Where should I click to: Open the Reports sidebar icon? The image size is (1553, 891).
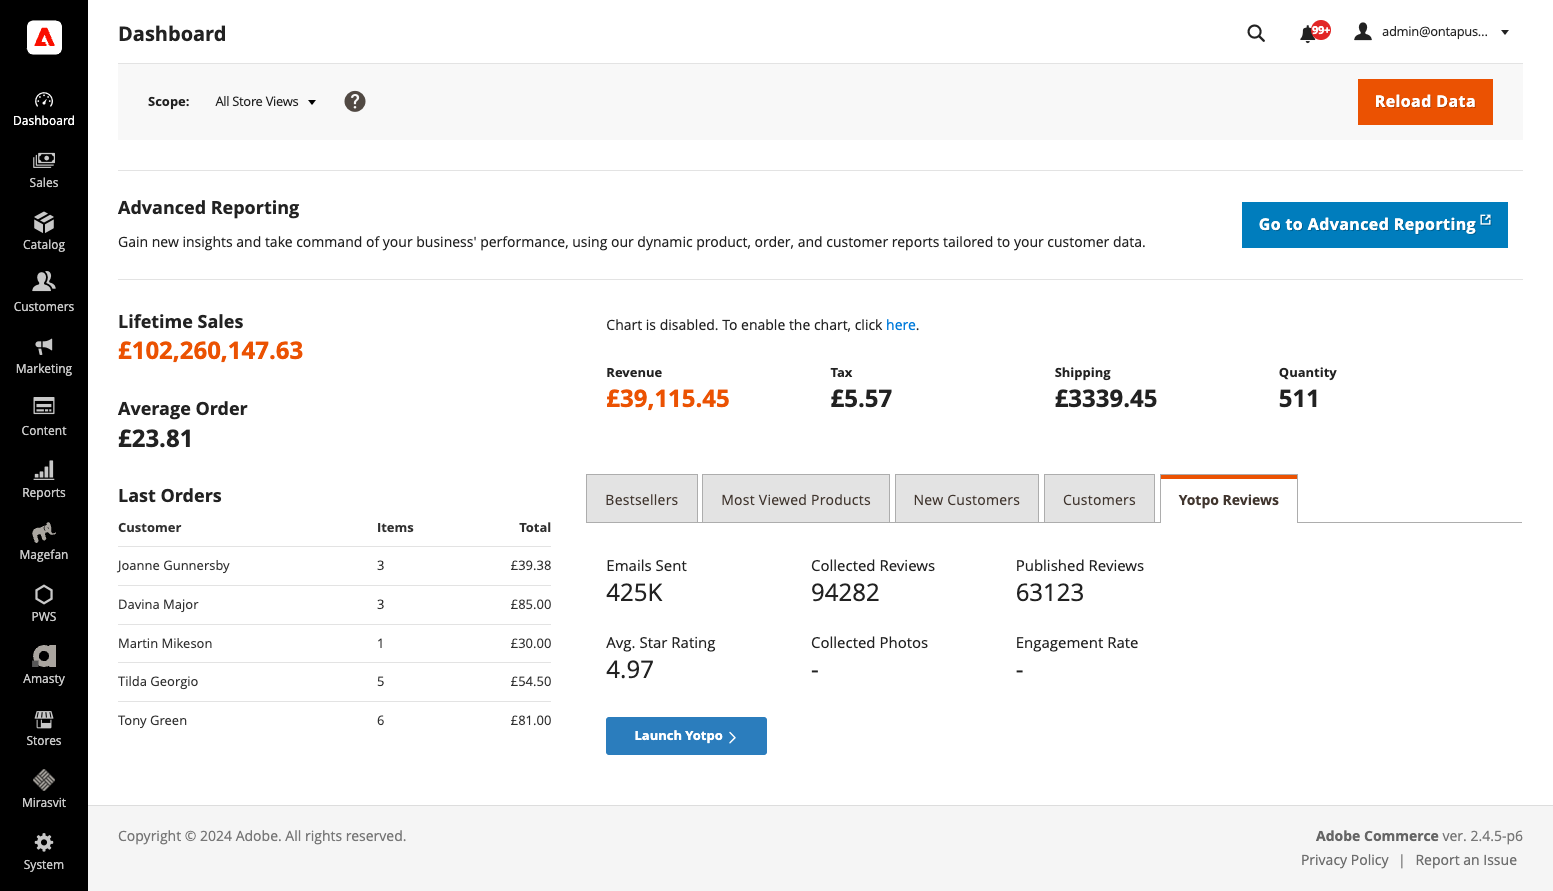click(x=43, y=478)
